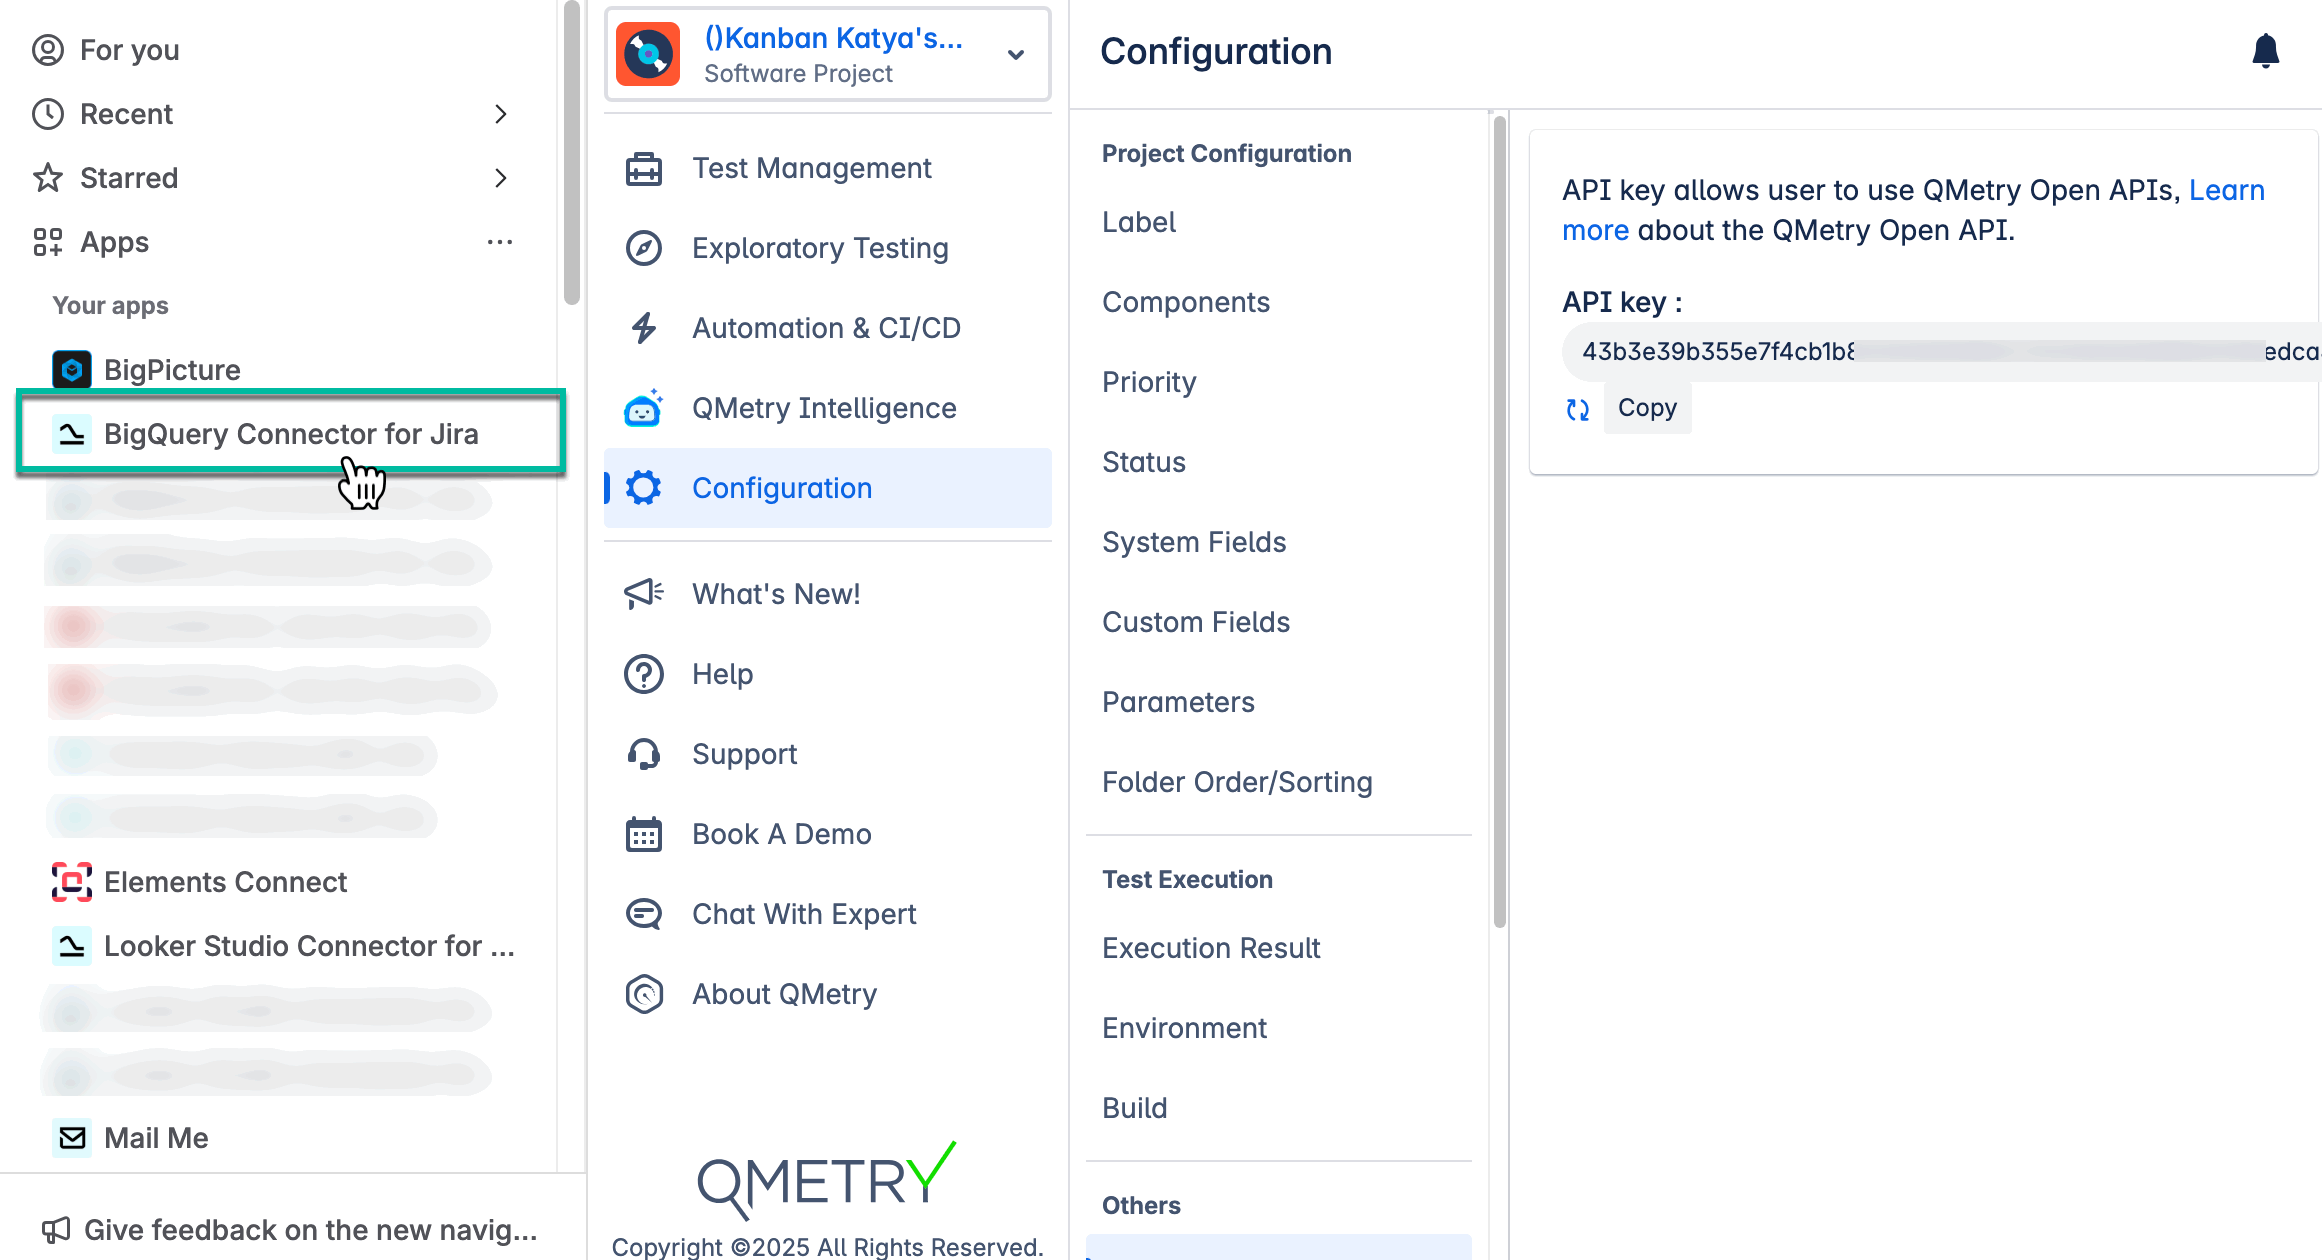Open the Apps overflow menu
The image size is (2322, 1260).
click(500, 241)
